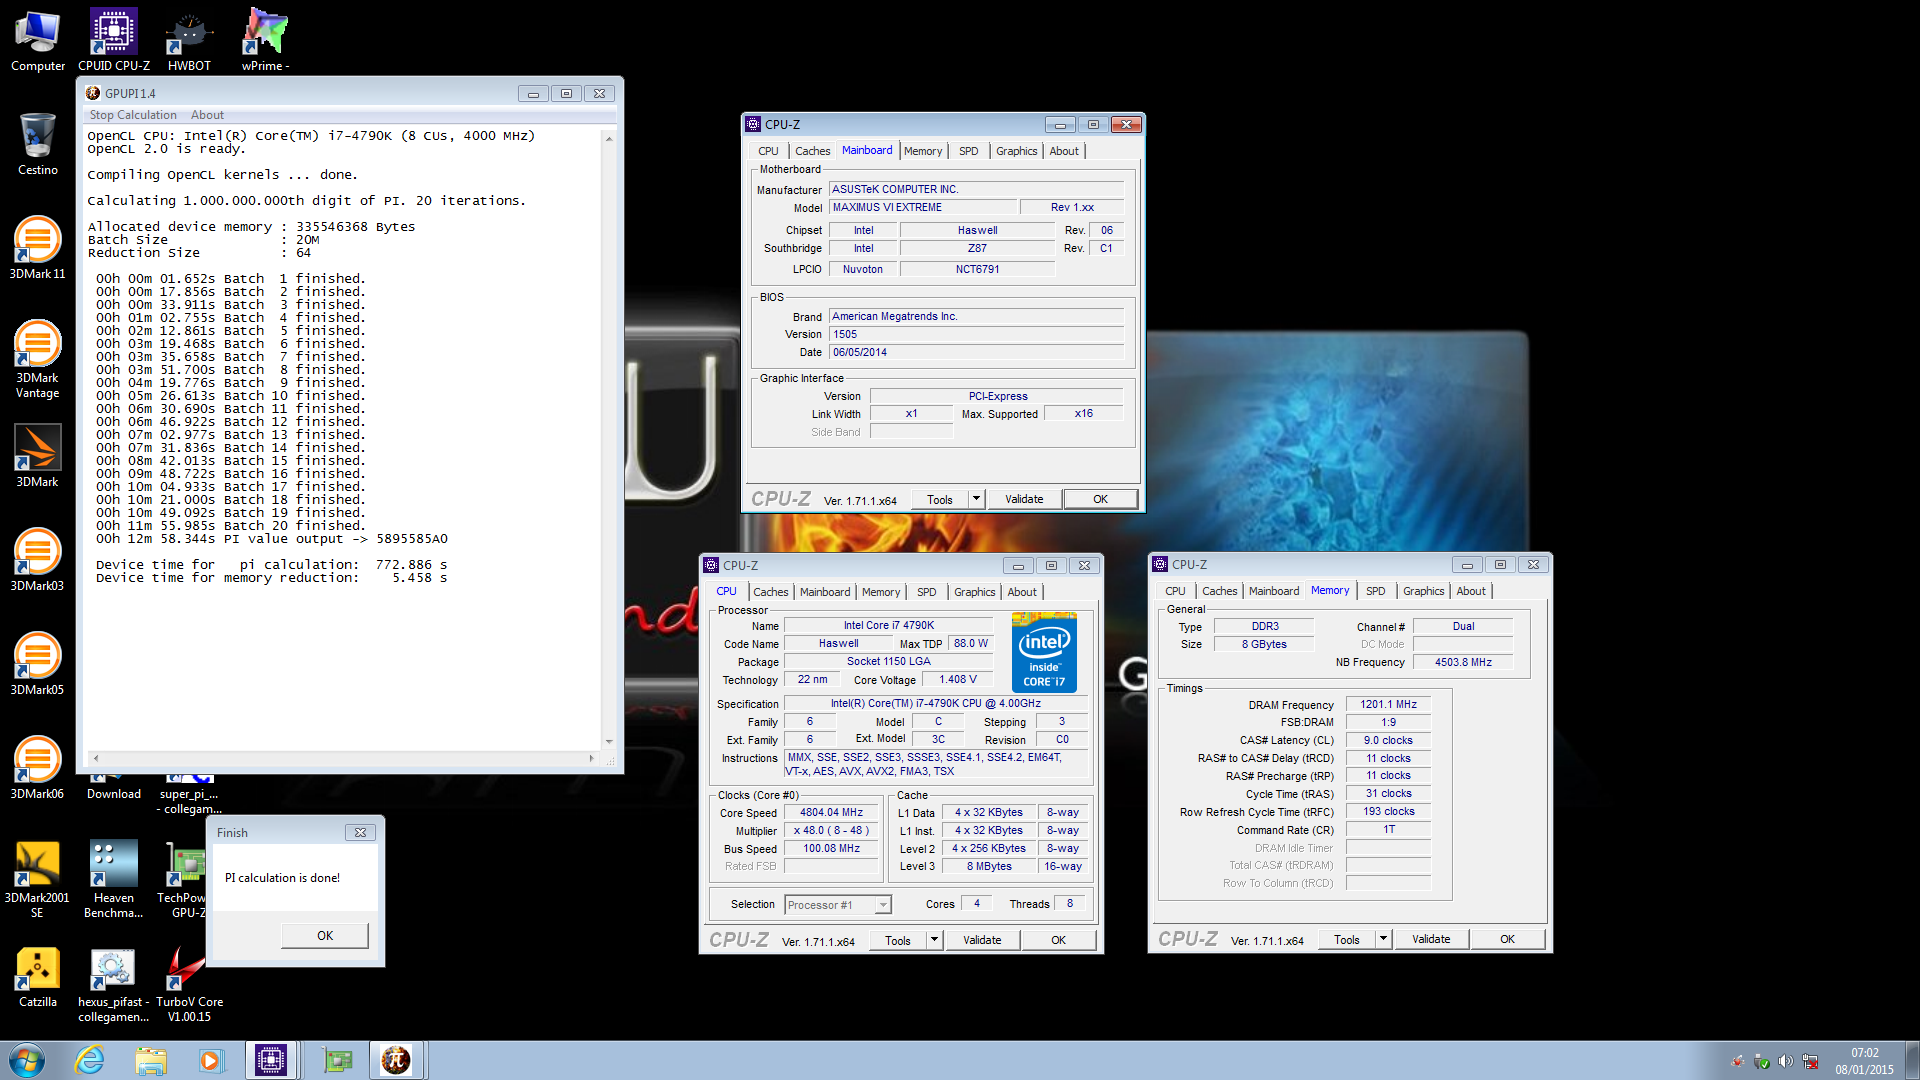
Task: Switch to CPU-Z taskbar button
Action: click(x=271, y=1060)
